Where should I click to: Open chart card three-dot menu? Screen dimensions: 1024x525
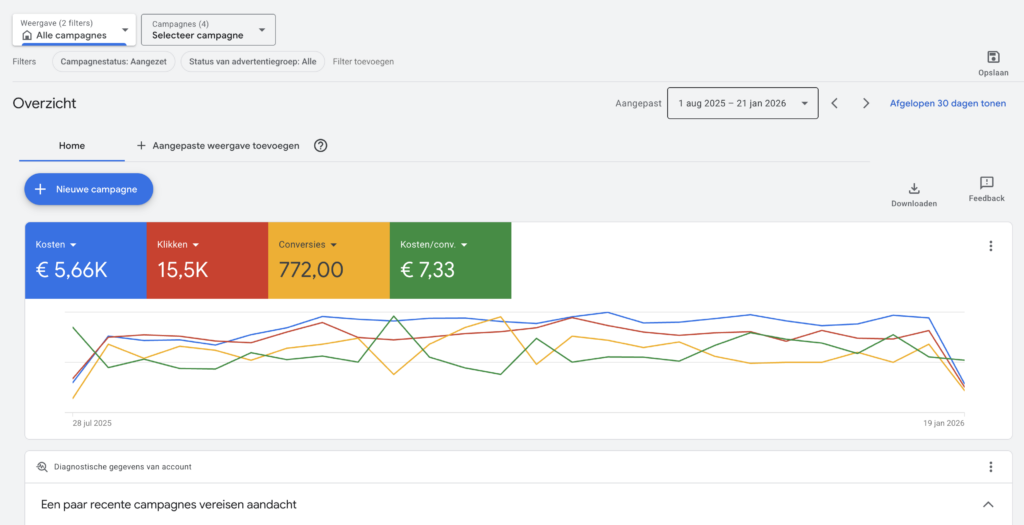pyautogui.click(x=990, y=246)
